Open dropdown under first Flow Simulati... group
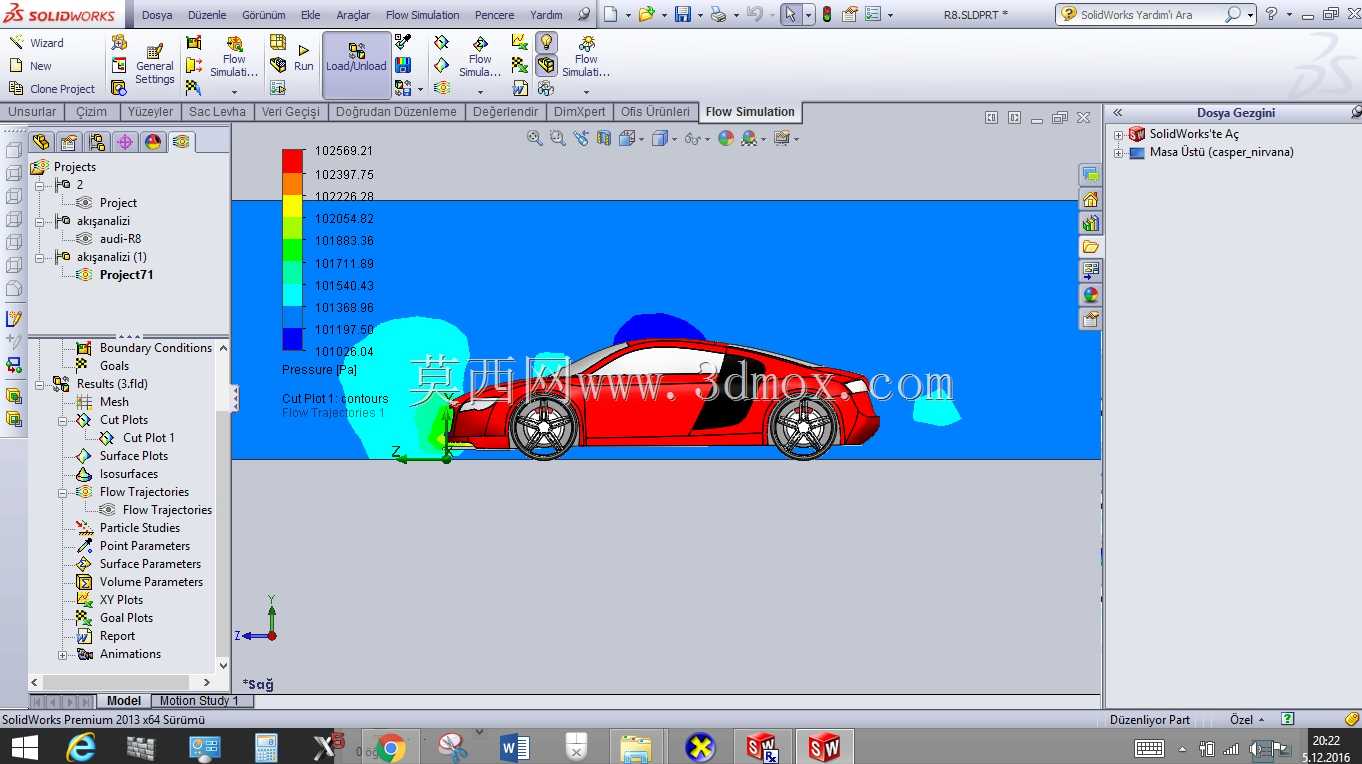The width and height of the screenshot is (1362, 764). click(234, 92)
